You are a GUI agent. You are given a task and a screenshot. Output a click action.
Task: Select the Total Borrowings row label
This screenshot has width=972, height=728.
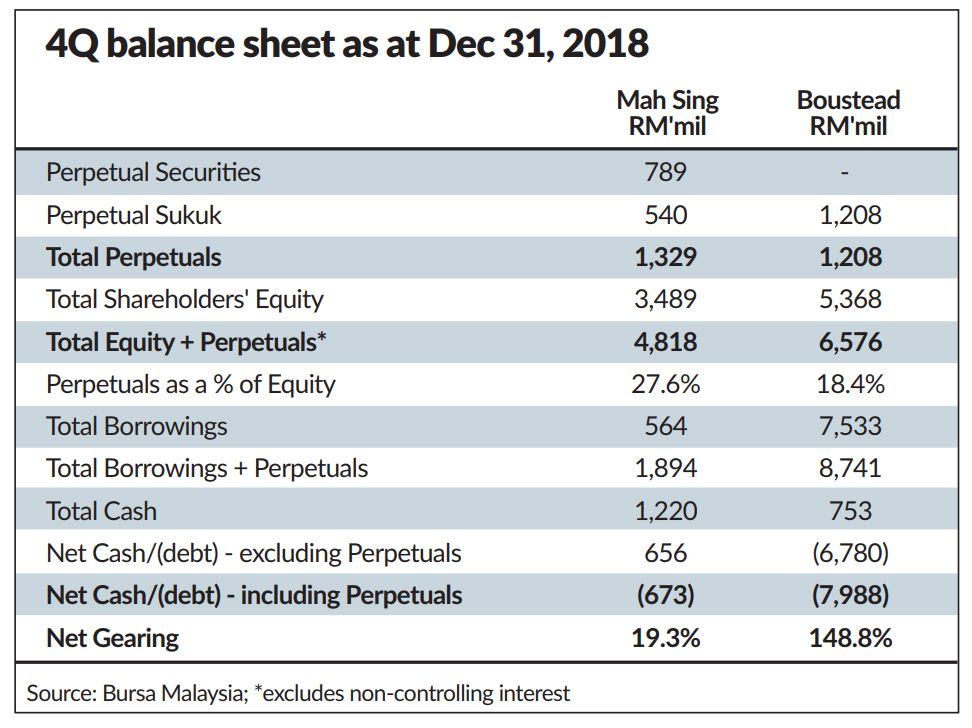[x=137, y=426]
